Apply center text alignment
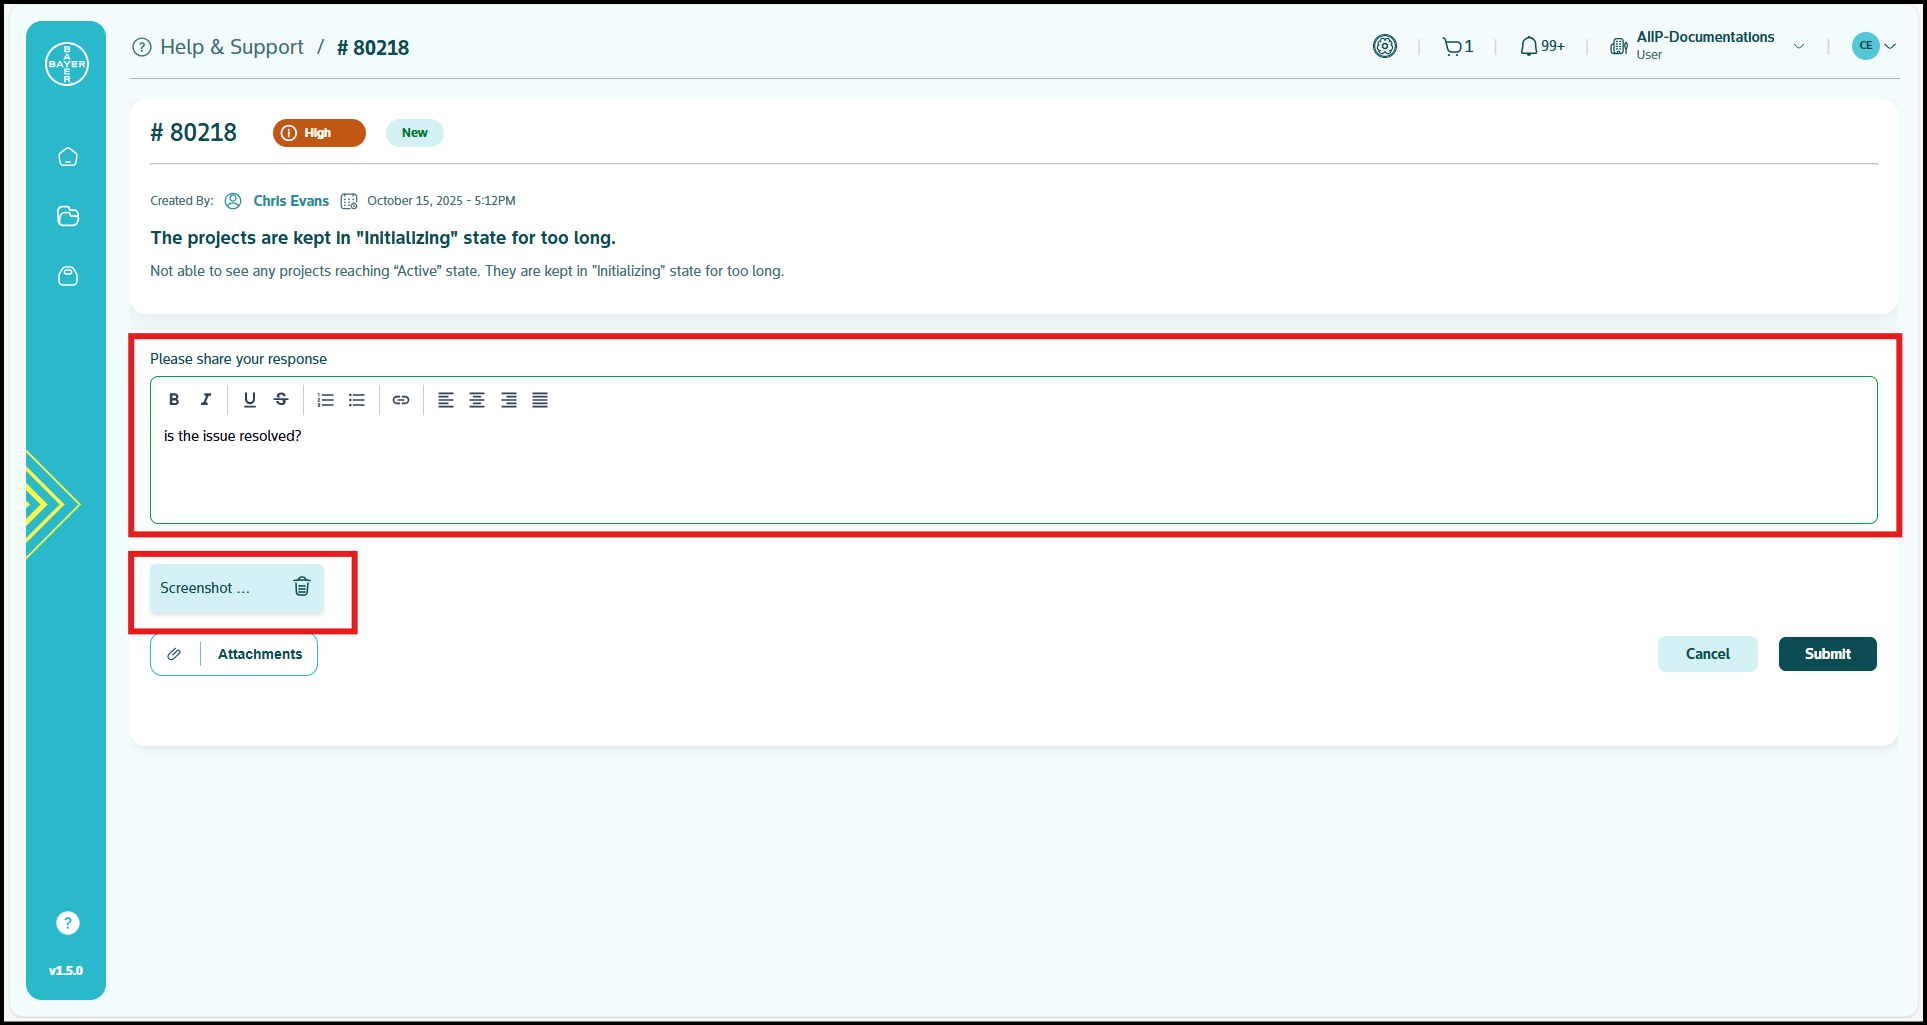Screen dimensions: 1927x1025 point(477,399)
